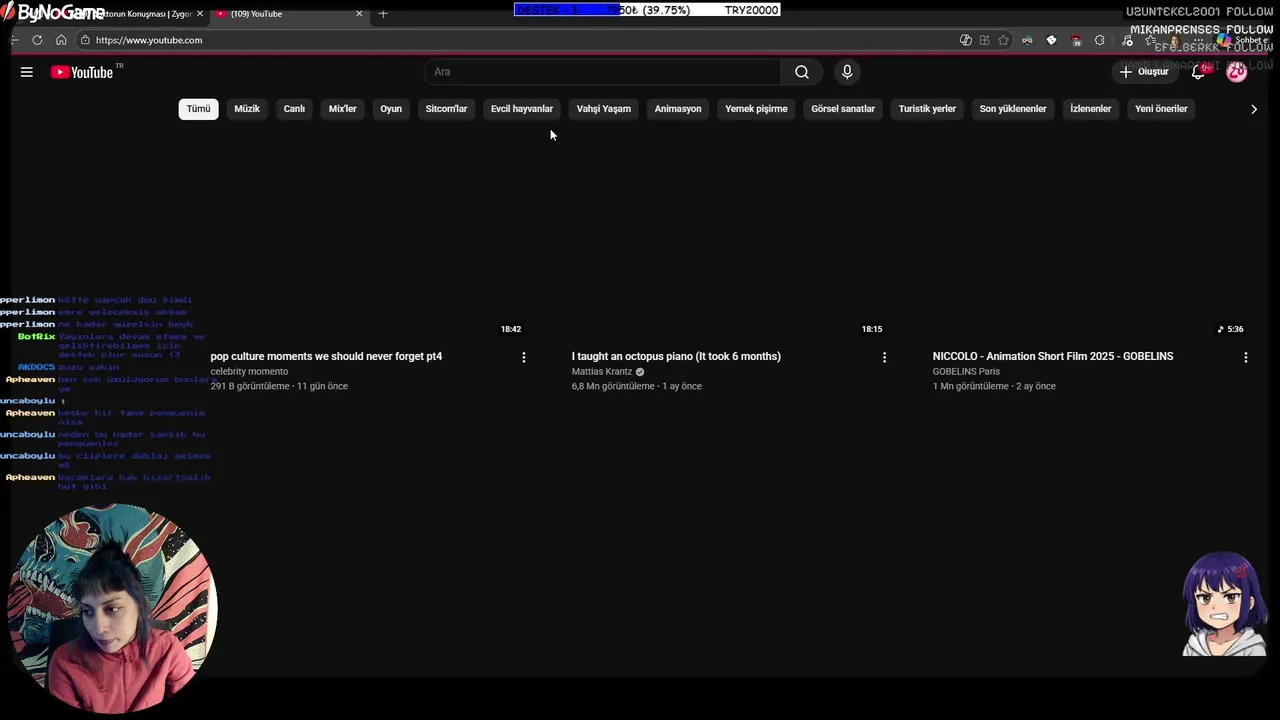This screenshot has height=720, width=1280.
Task: Select the Evcil hayvanlar chip
Action: (522, 109)
